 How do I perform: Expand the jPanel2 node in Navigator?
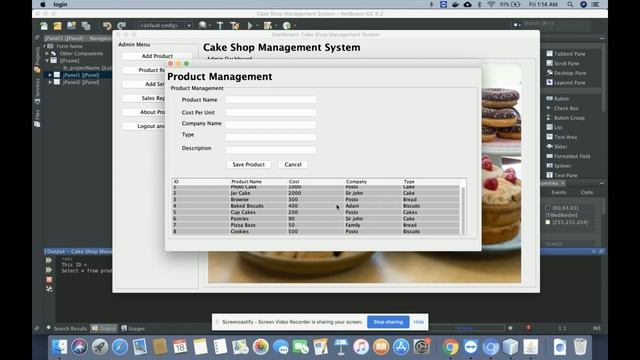(50, 82)
